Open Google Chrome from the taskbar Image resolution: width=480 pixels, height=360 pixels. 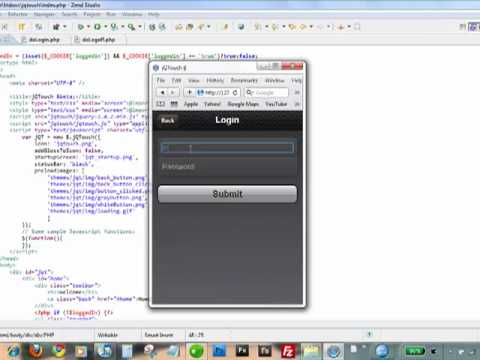(59, 351)
